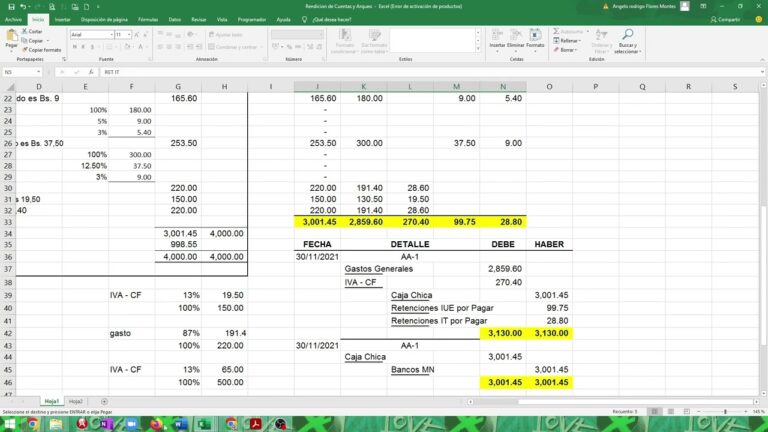768x432 pixels.
Task: Select column header O
Action: click(x=549, y=87)
